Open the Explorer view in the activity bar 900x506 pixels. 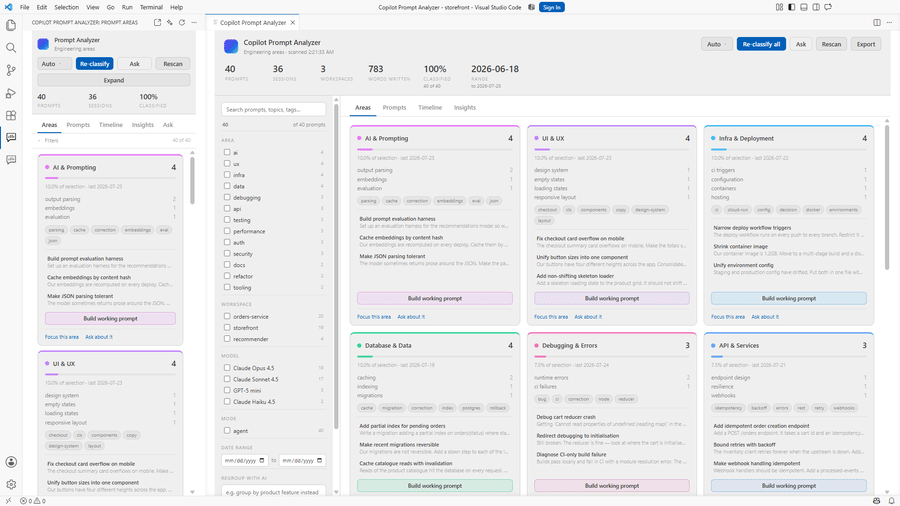click(x=11, y=25)
